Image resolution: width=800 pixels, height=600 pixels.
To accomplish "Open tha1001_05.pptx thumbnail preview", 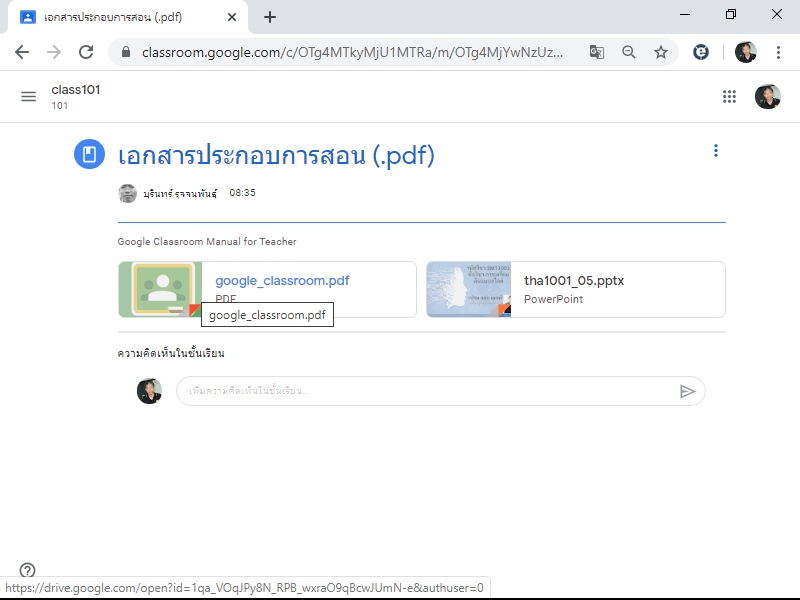I will [469, 289].
